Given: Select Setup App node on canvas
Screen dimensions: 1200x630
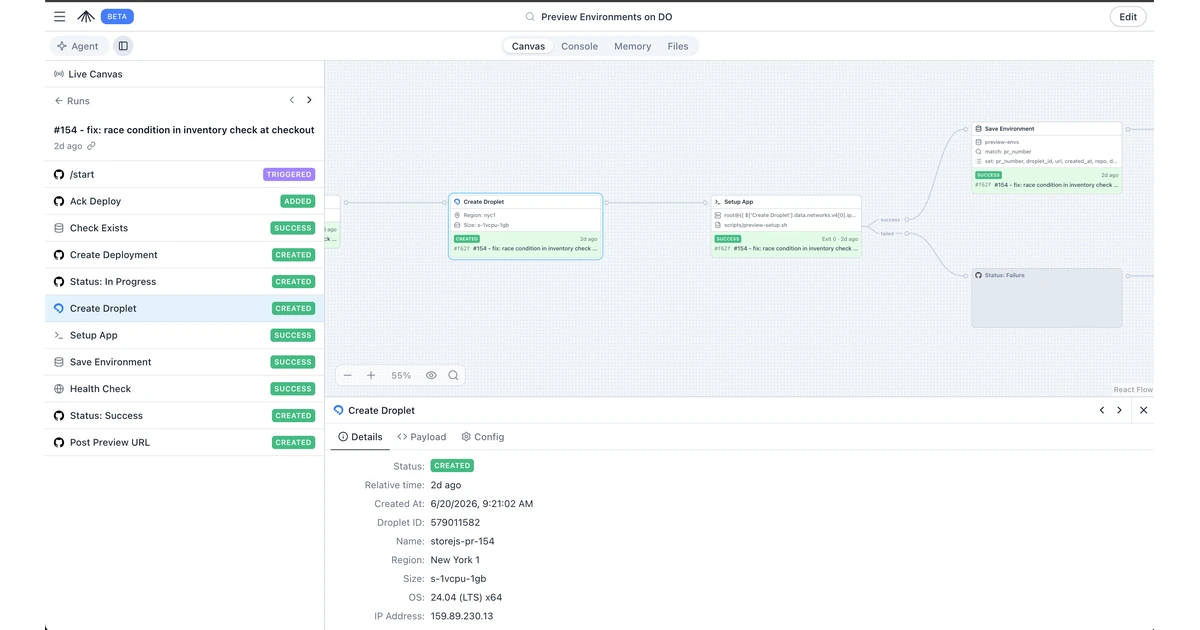Looking at the screenshot, I should click(x=786, y=226).
